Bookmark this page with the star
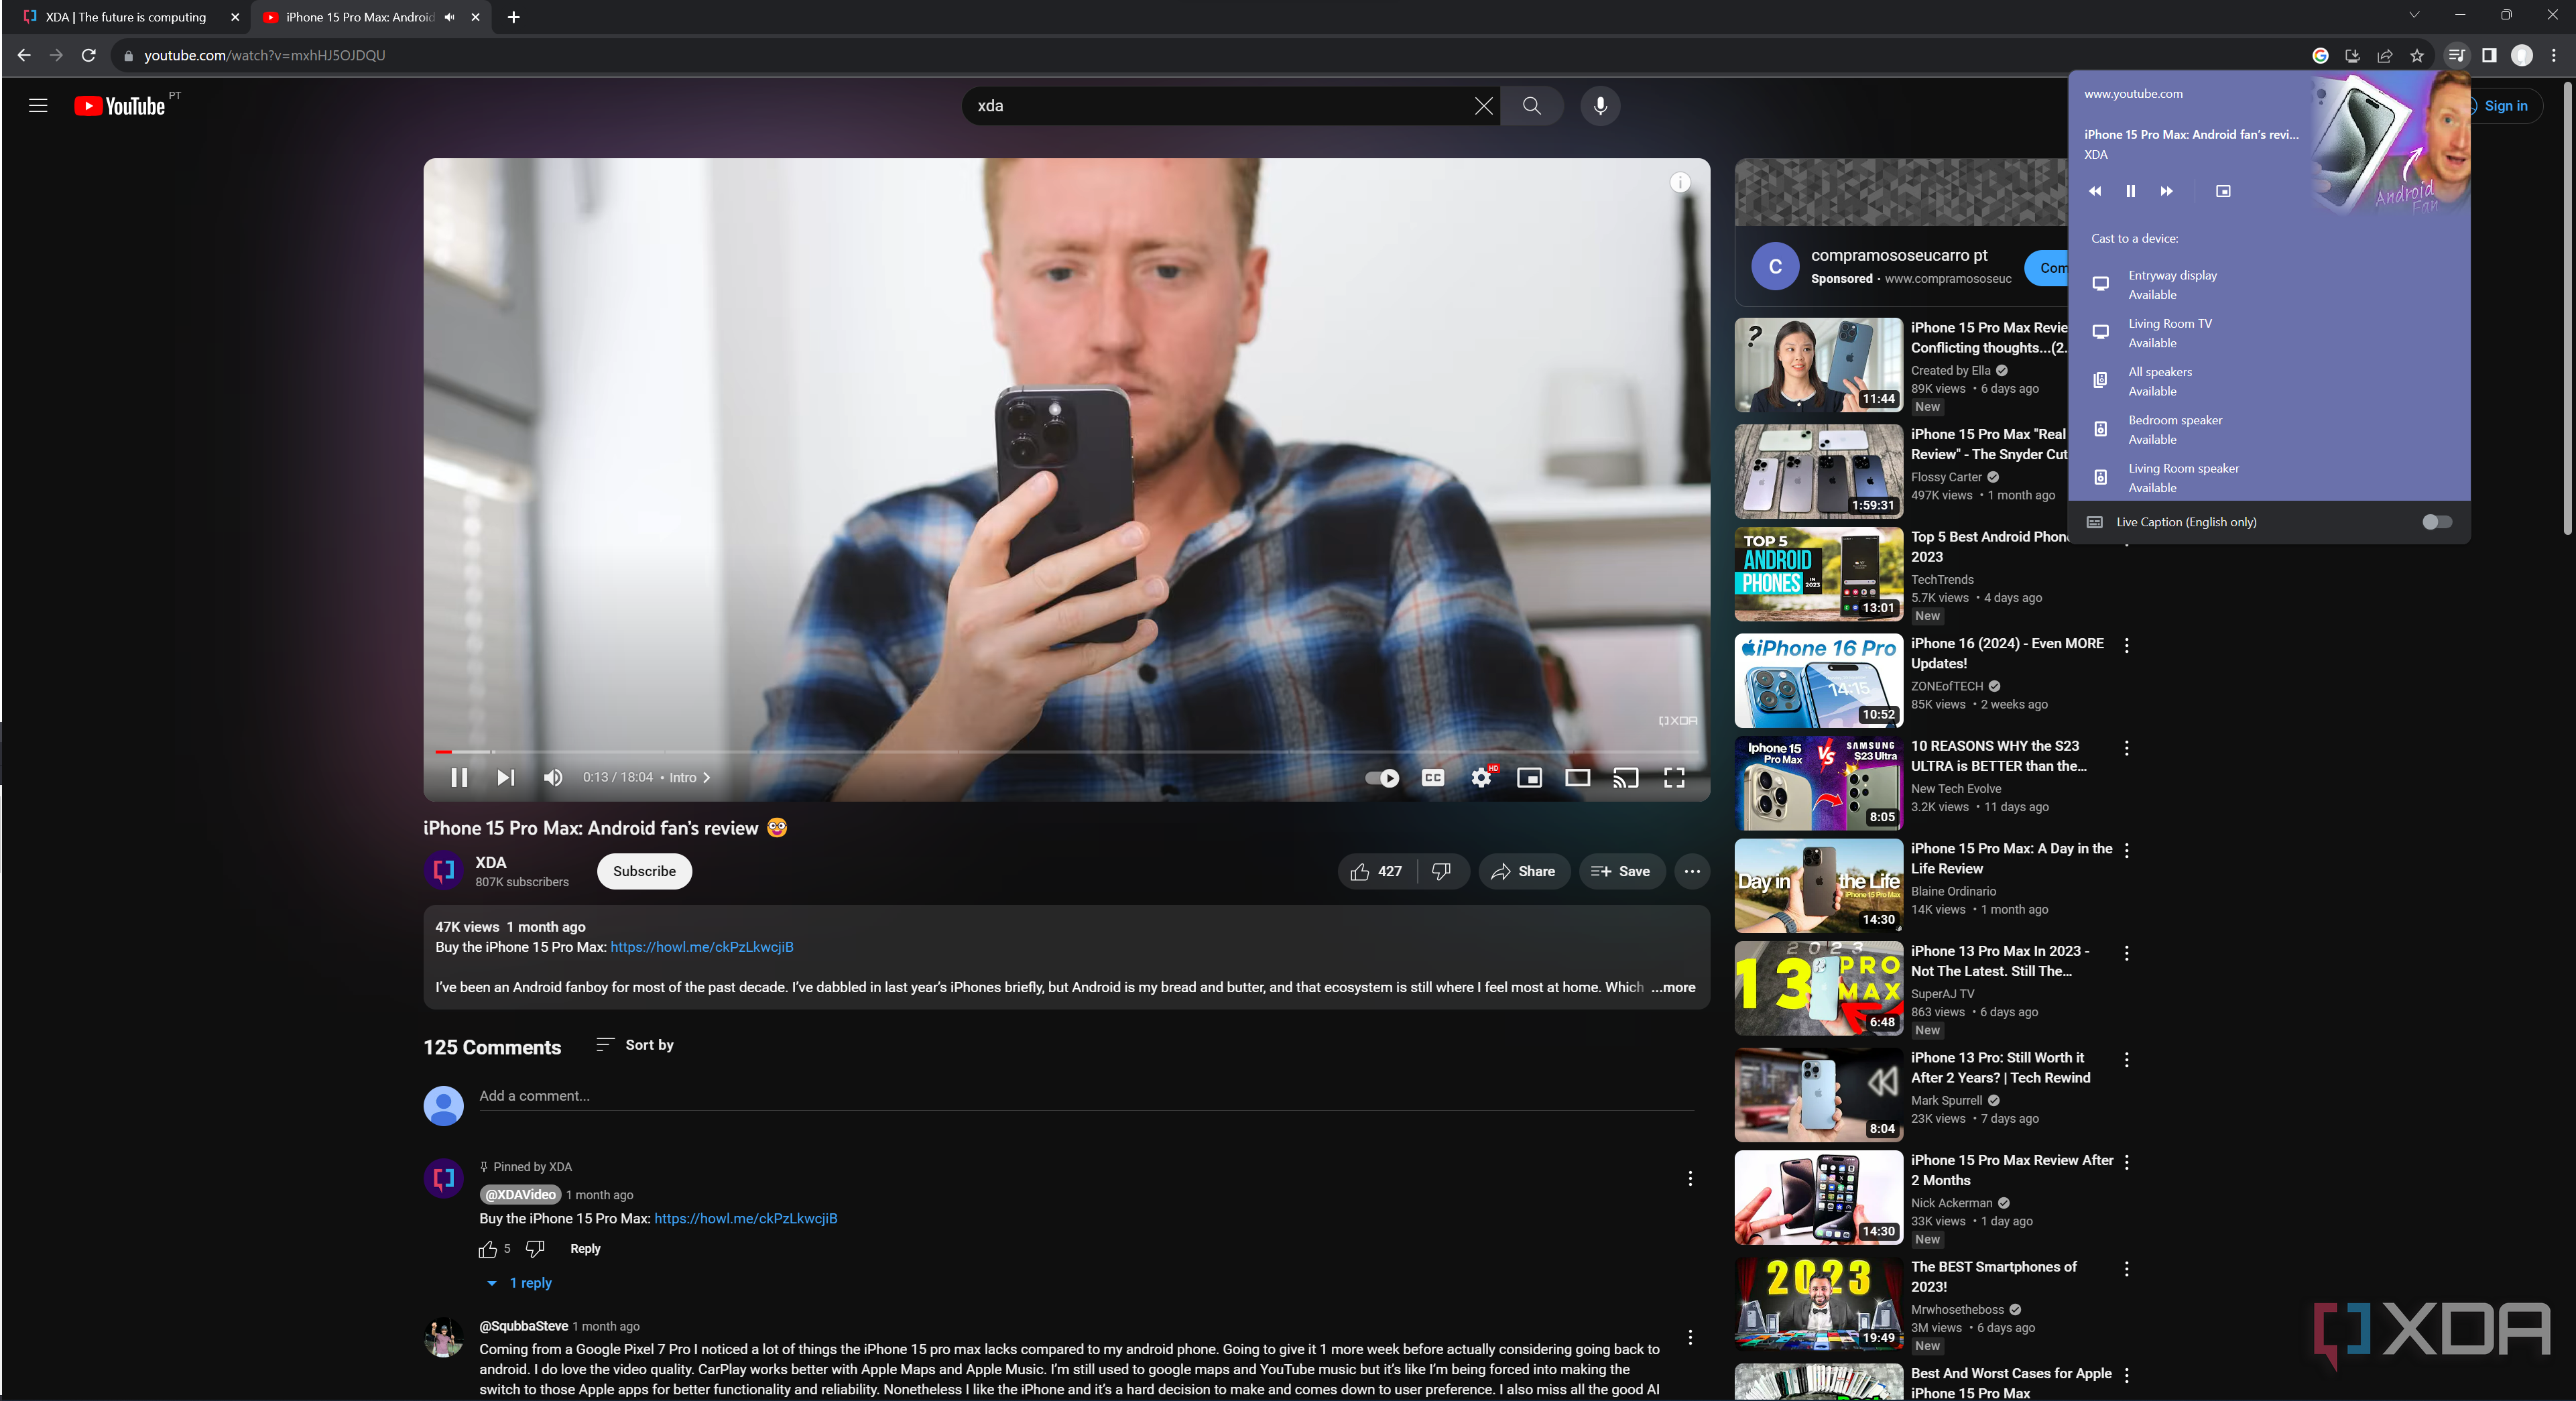 [2417, 56]
